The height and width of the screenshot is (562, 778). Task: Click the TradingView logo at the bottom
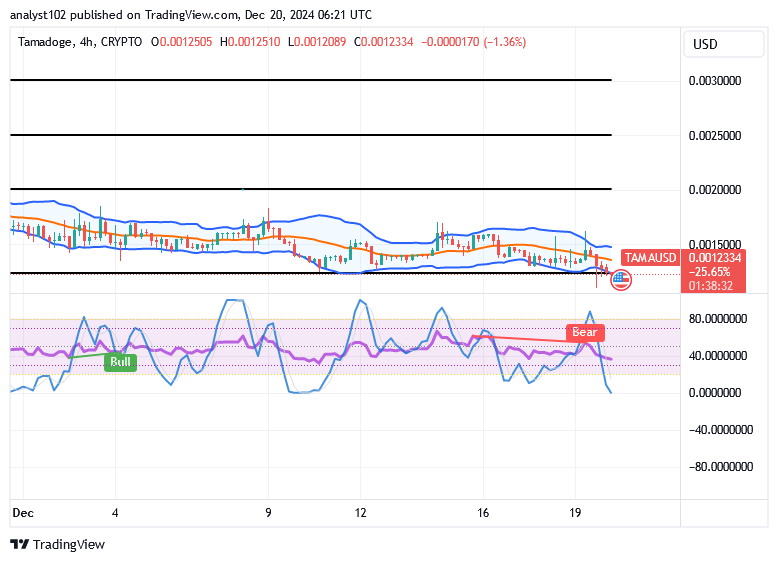[x=58, y=545]
